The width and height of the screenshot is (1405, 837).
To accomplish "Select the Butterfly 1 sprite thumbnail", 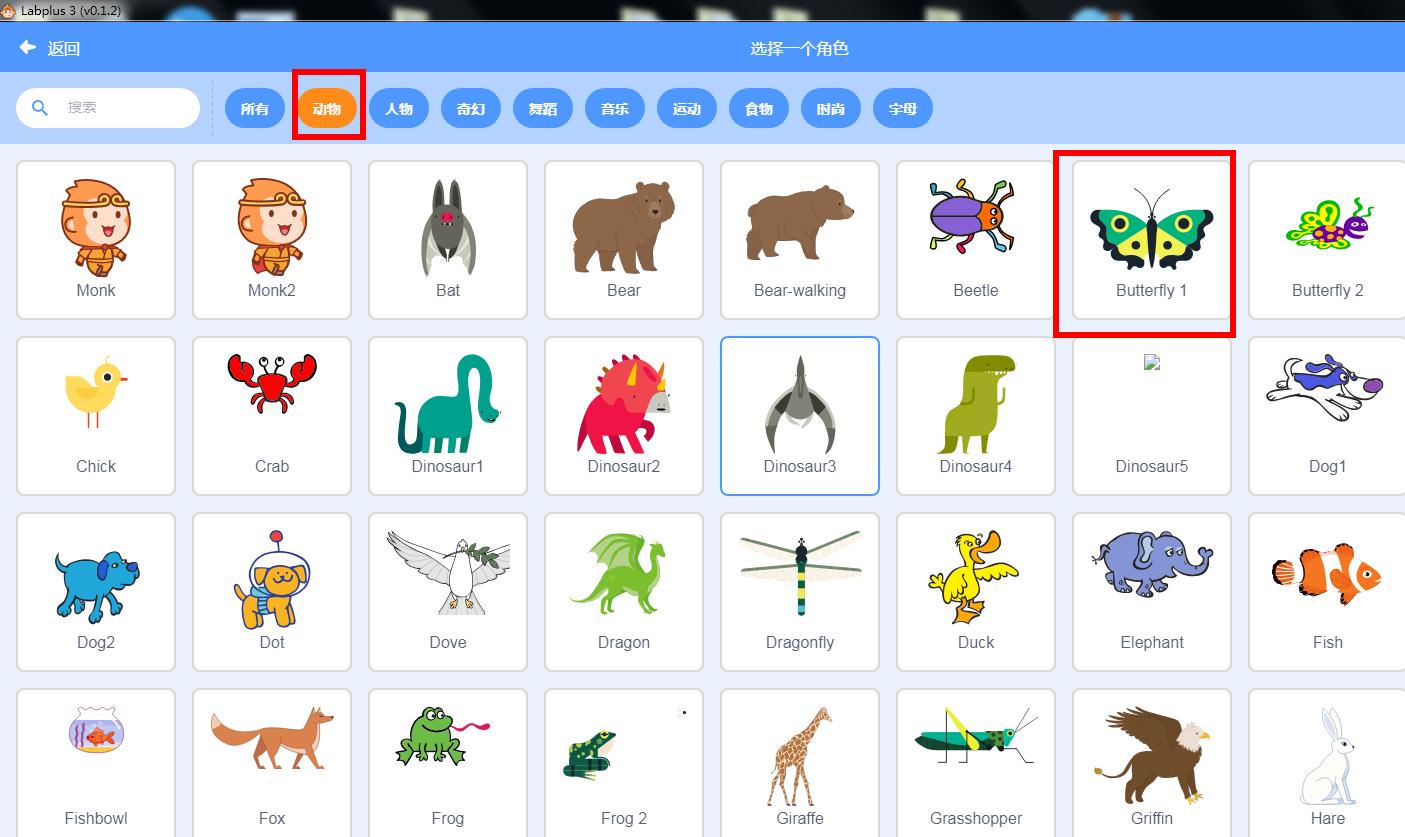I will coord(1152,240).
